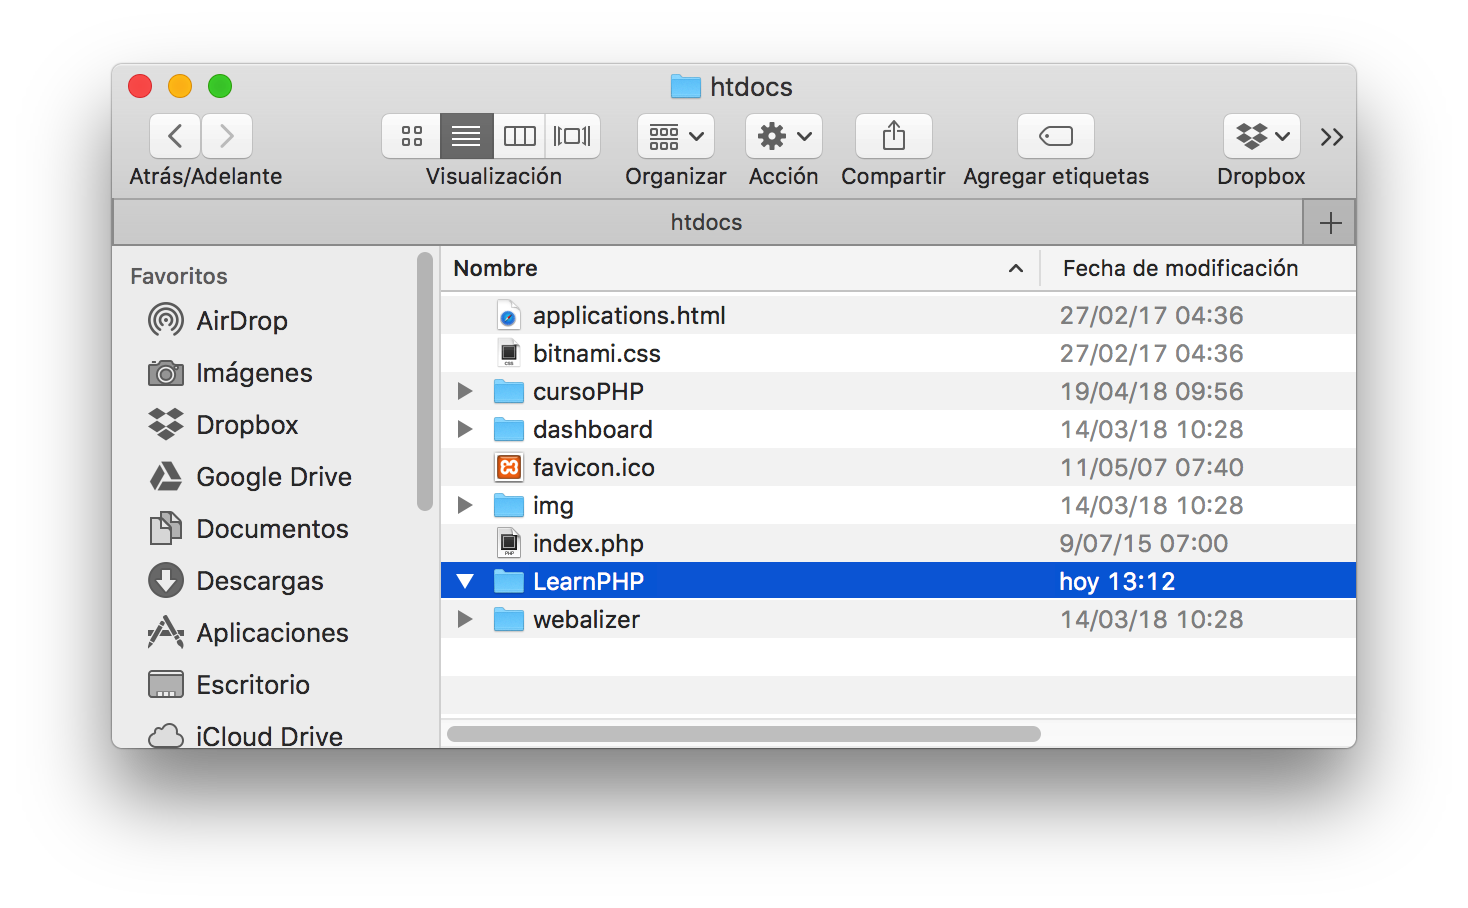Click the horizontal scrollbar in file list
1468x908 pixels.
click(744, 734)
